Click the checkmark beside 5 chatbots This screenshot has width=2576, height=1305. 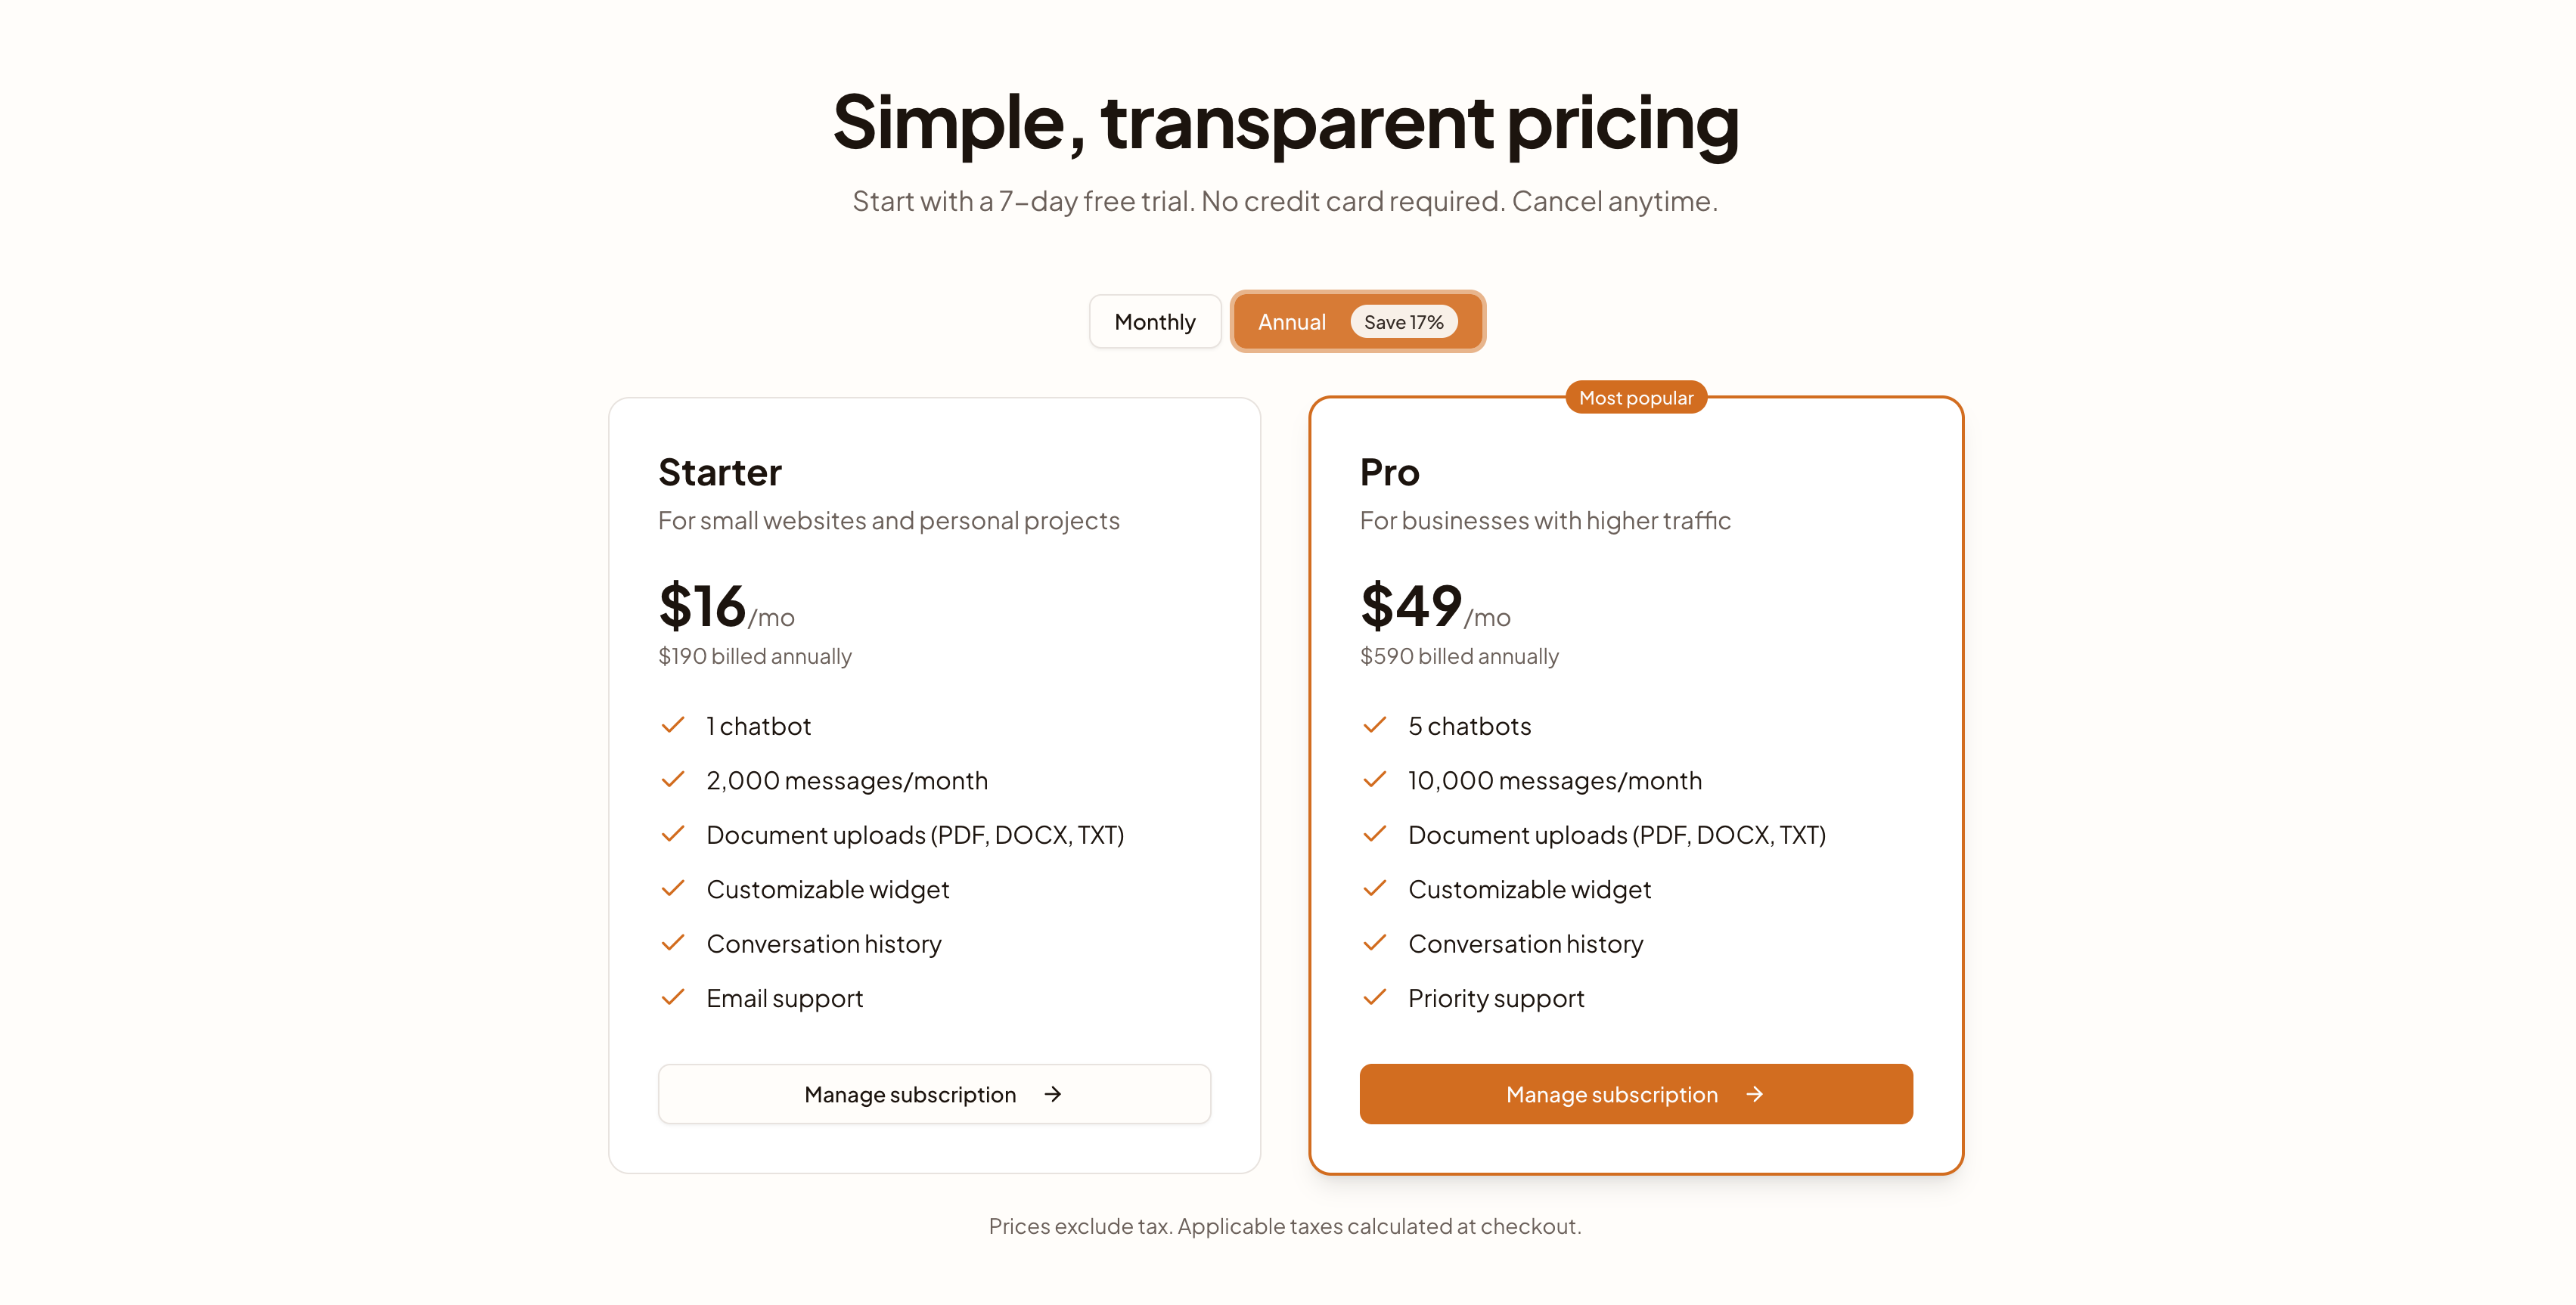[1375, 725]
